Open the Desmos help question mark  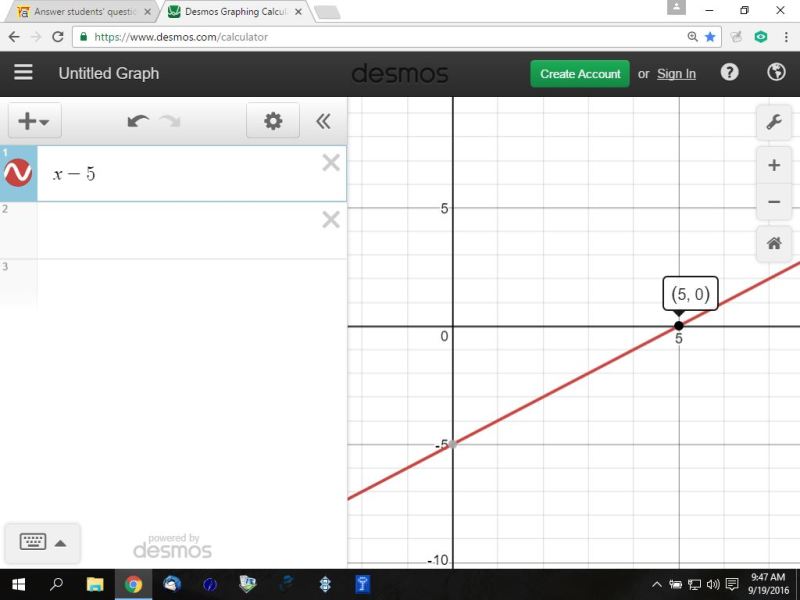click(729, 72)
